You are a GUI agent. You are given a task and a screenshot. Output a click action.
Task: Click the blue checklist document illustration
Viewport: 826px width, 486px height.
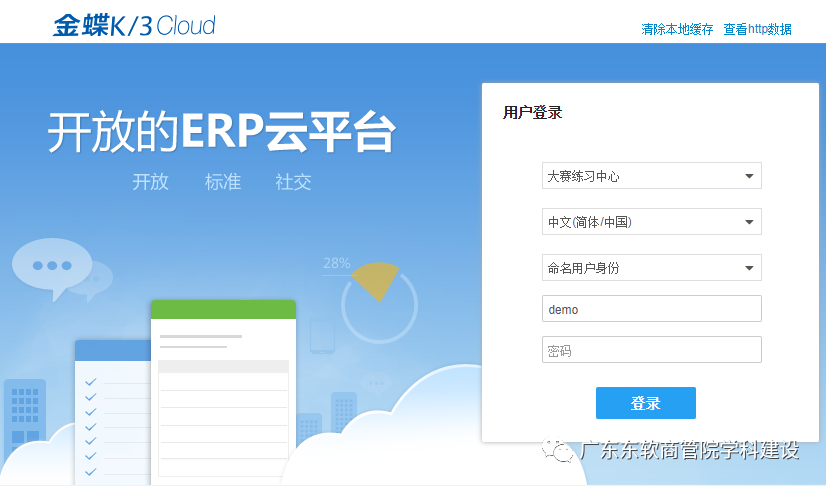[x=112, y=410]
